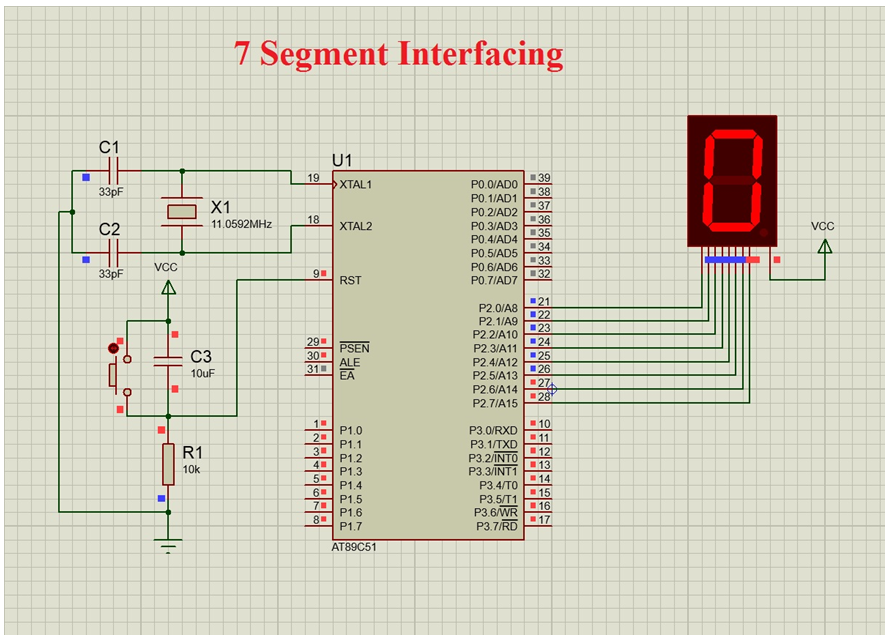Click the VCC power arrow above C3

[x=168, y=288]
